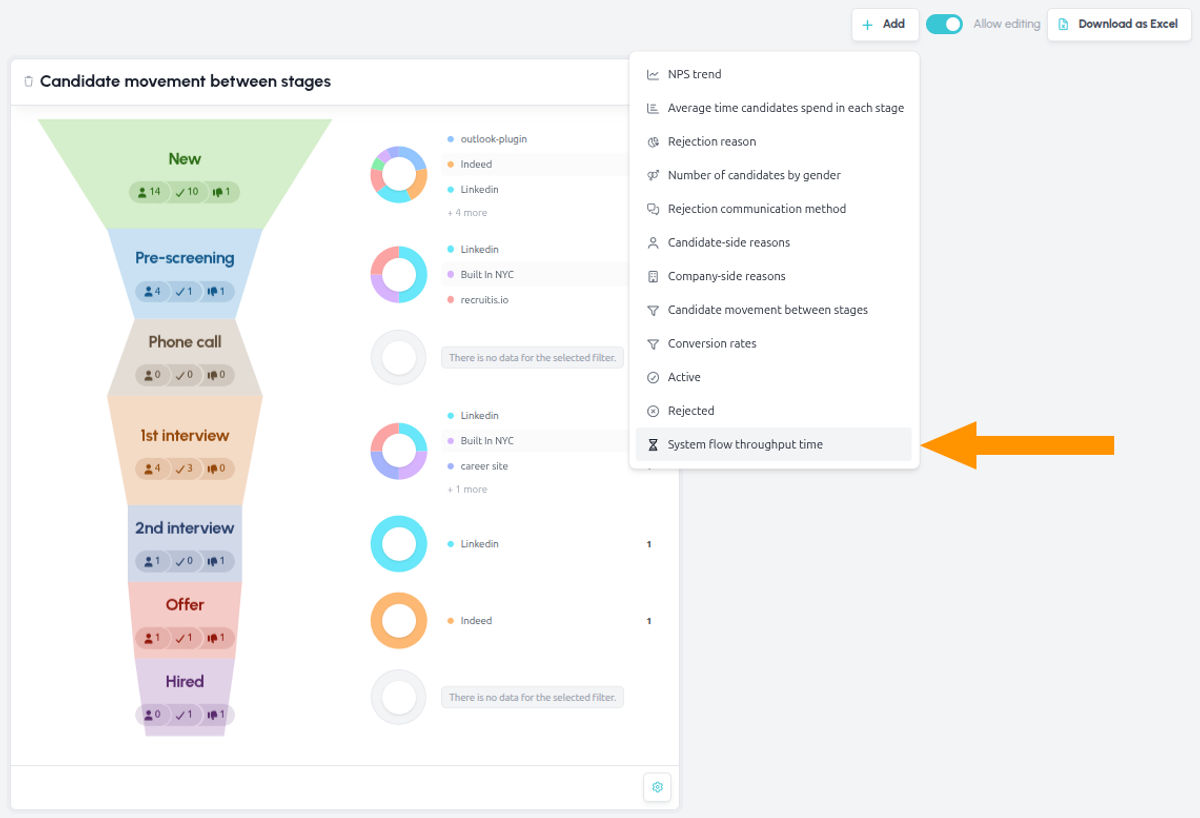Click the Indeed legend in Offer row

tap(470, 621)
